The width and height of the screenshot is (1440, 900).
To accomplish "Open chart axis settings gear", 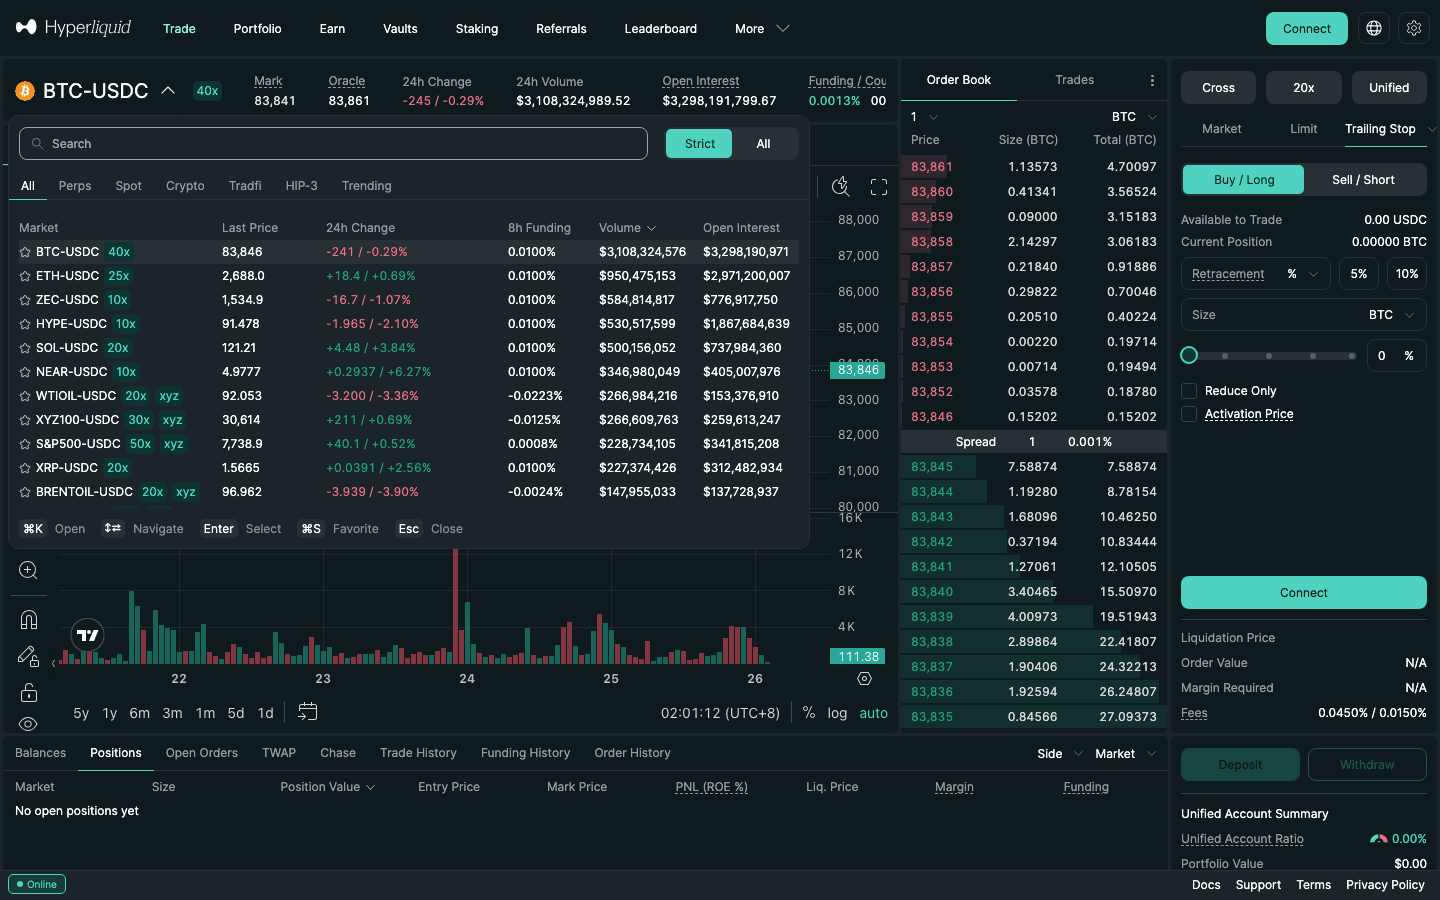I will click(865, 679).
